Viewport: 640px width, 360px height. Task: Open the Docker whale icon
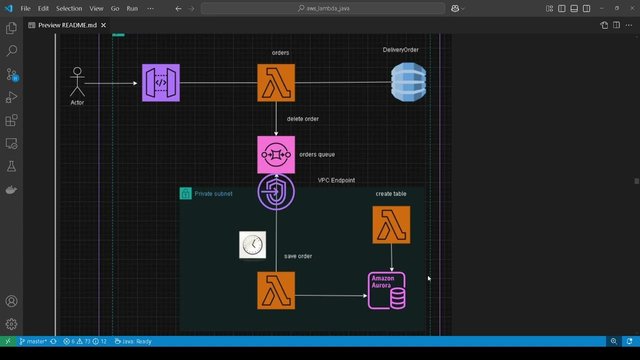point(11,190)
